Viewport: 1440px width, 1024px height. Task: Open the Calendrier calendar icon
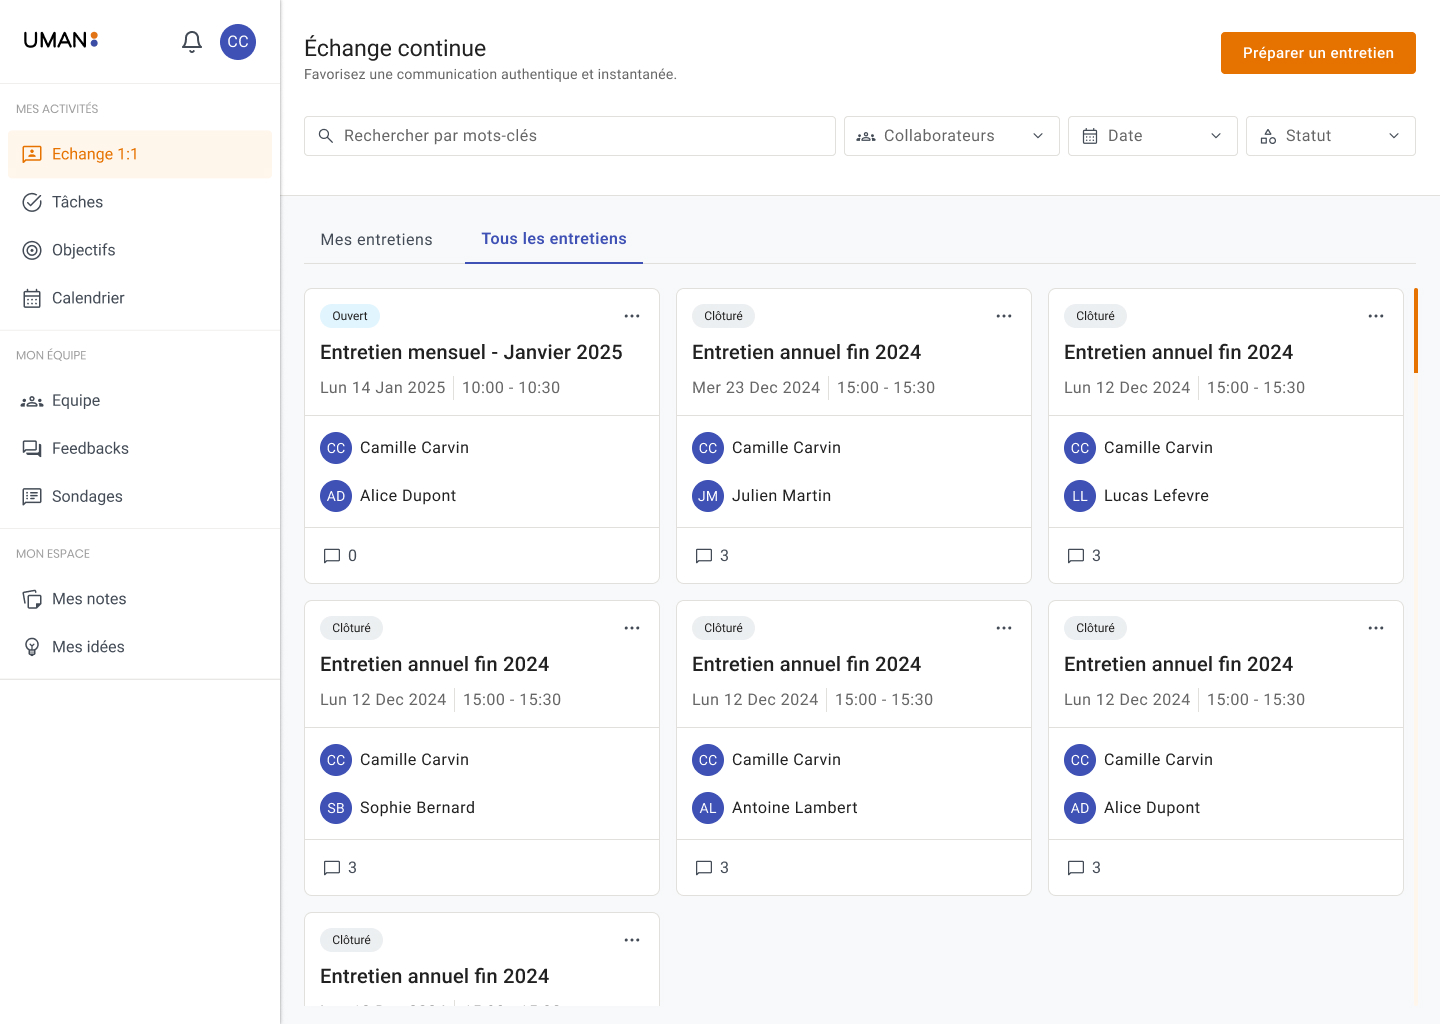(31, 298)
